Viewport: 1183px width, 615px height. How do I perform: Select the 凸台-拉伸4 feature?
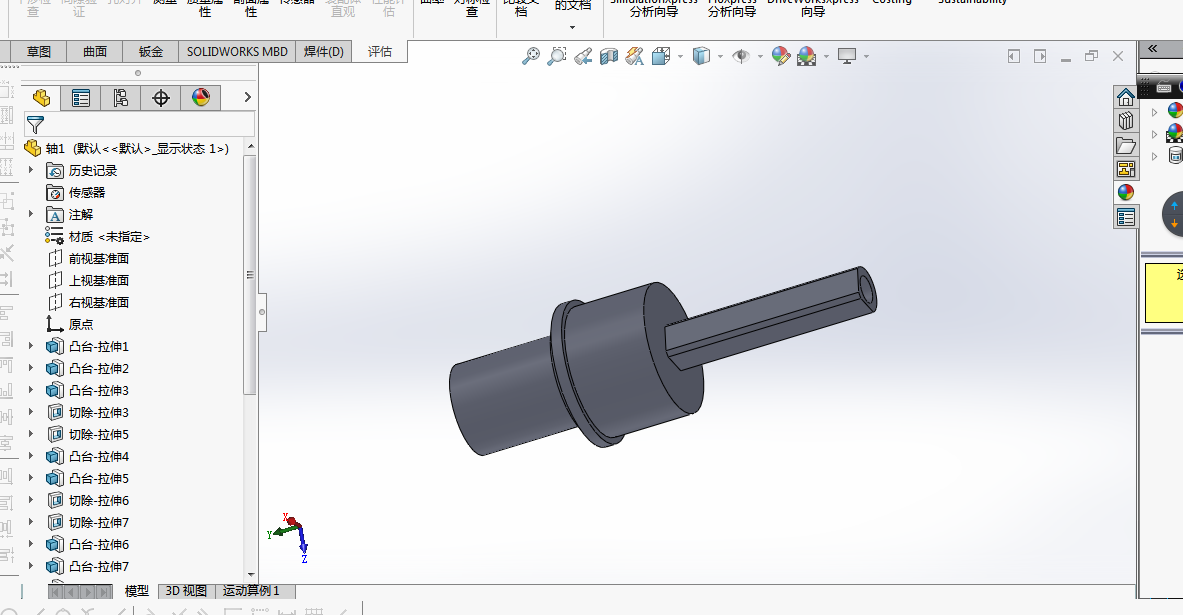coord(99,456)
